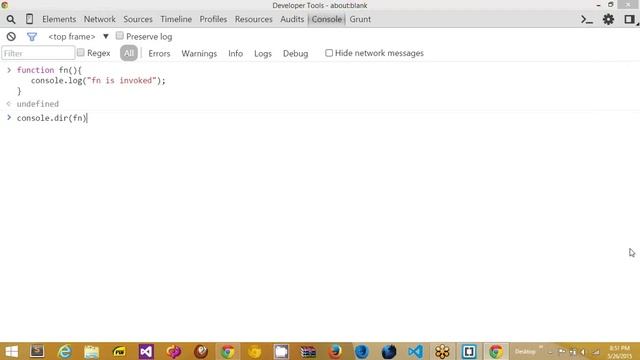Open the Fireworks 'Fw' taskbar icon
The height and width of the screenshot is (360, 640).
coord(119,351)
